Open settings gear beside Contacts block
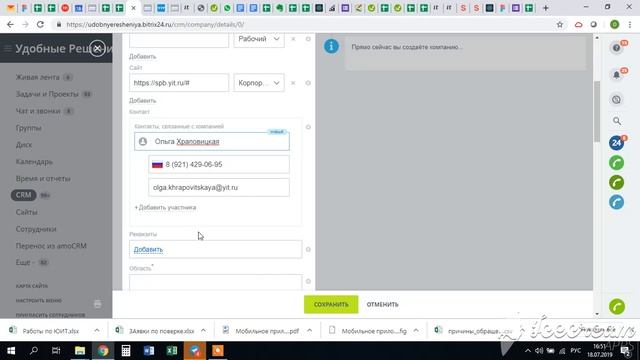The width and height of the screenshot is (640, 360). pos(308,127)
